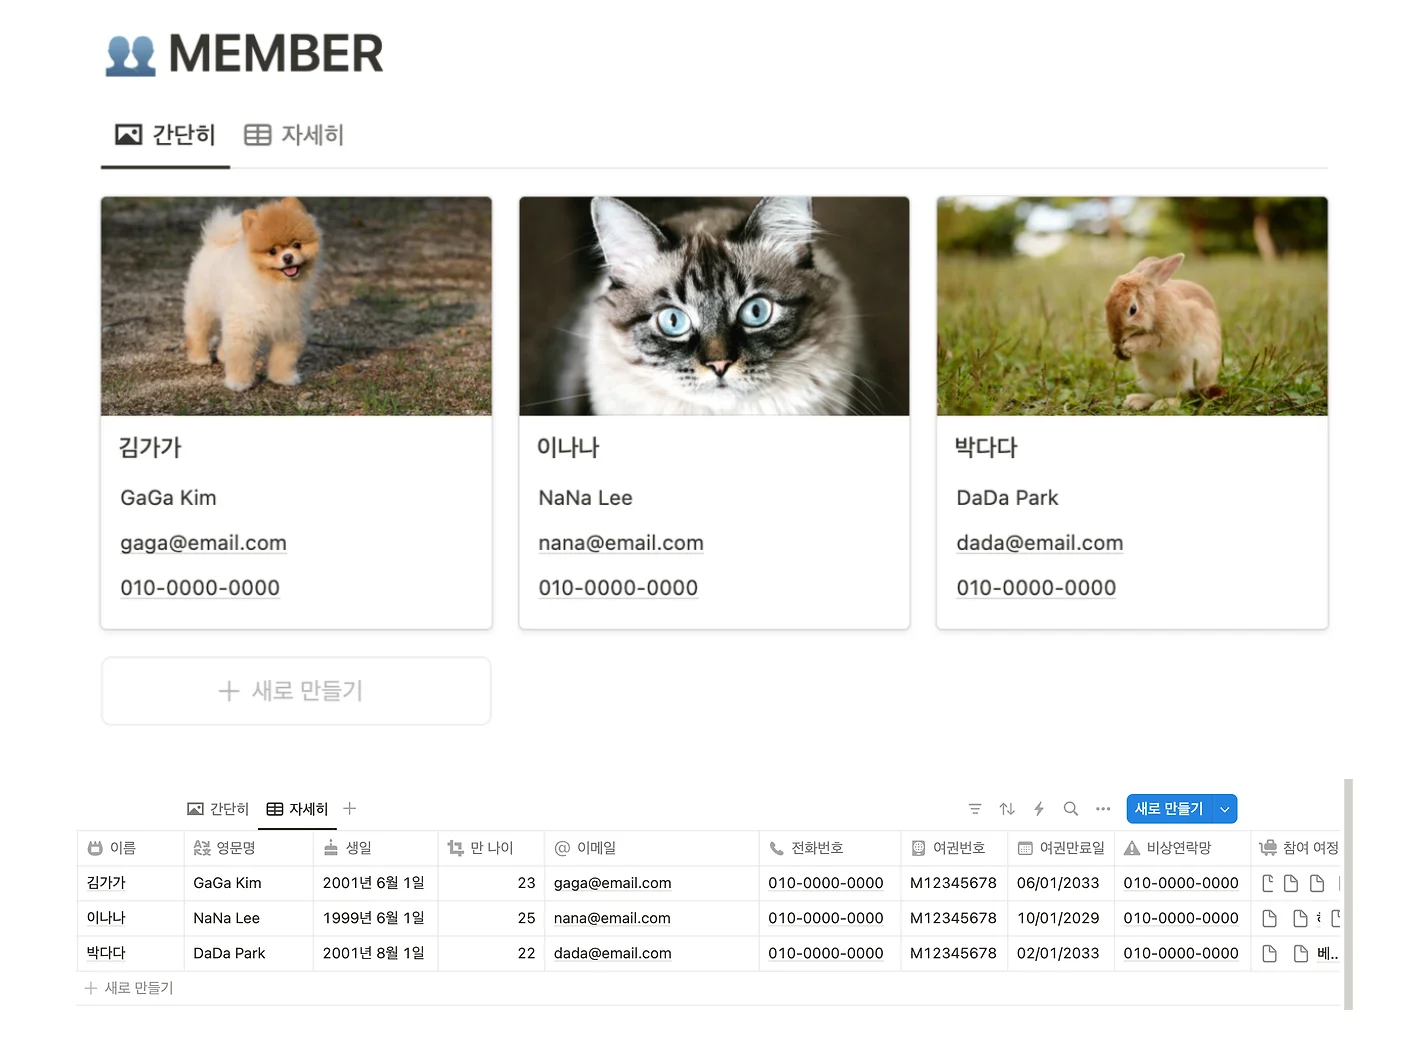The image size is (1416, 1050).
Task: Click 김가가 name on gallery card
Action: tap(150, 448)
